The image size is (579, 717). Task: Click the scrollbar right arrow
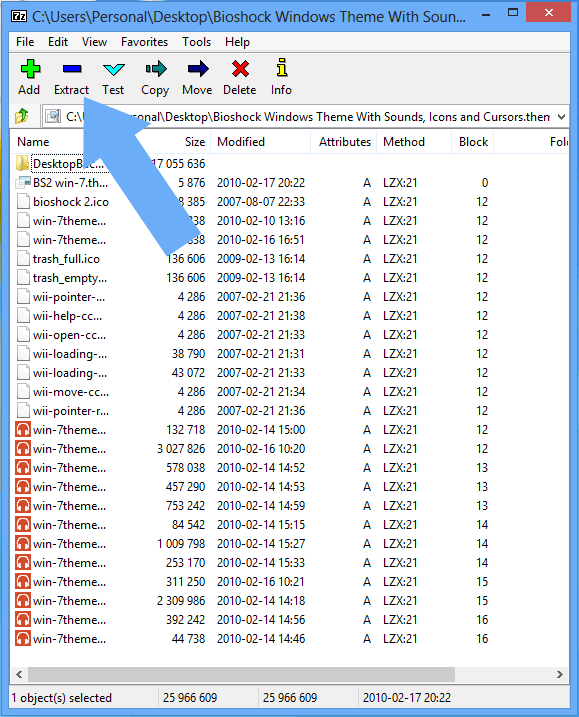(x=560, y=674)
